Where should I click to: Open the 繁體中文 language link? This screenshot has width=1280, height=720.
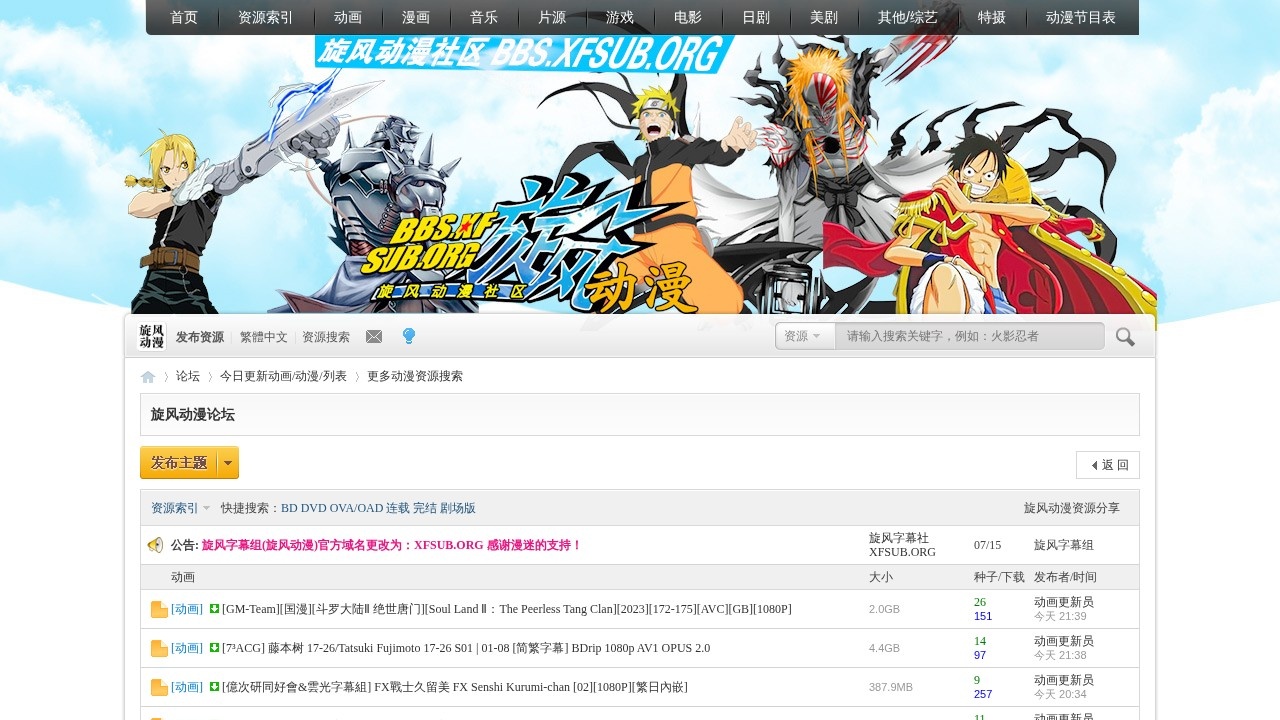[x=264, y=337]
